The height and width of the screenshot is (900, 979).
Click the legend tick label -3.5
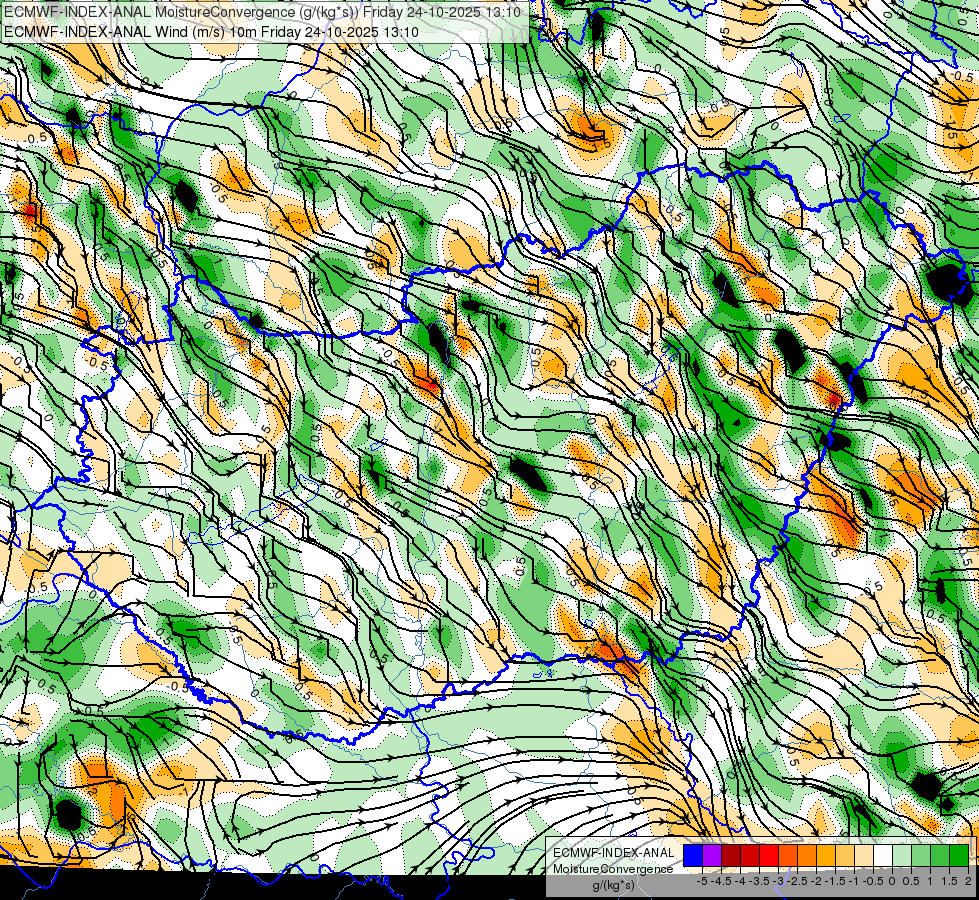(x=759, y=881)
